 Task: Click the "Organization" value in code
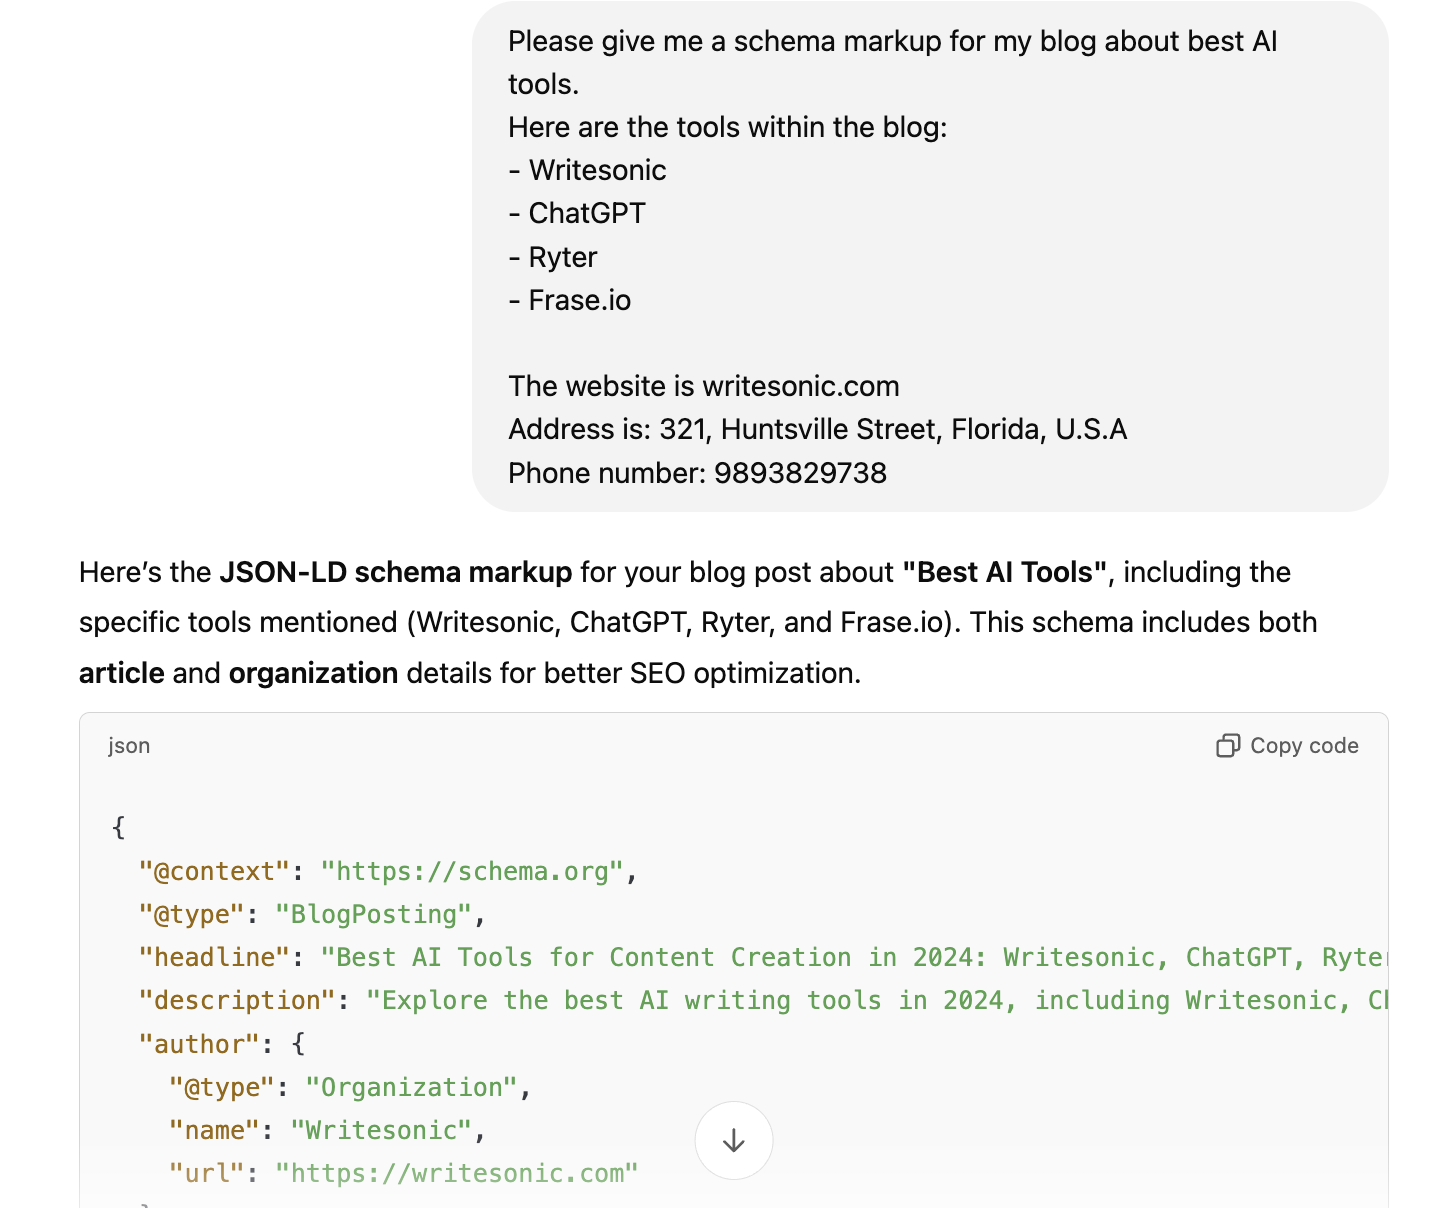coord(411,1087)
